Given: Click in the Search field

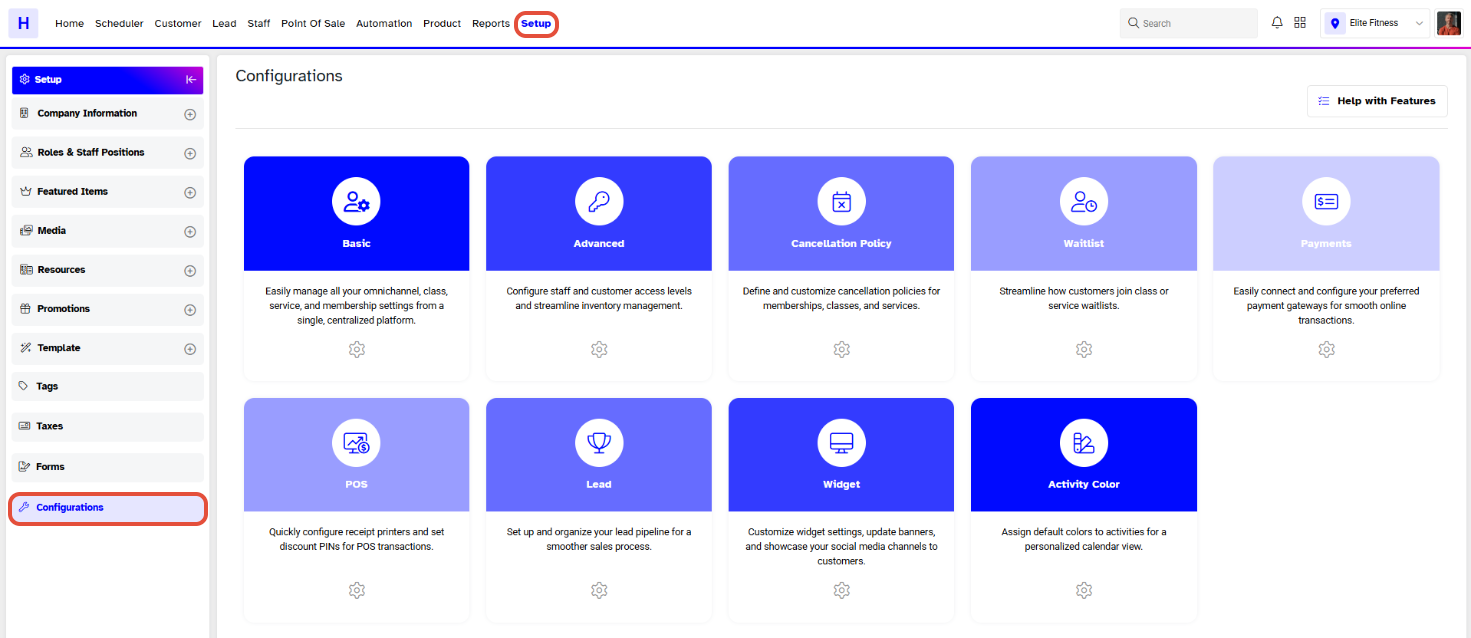Looking at the screenshot, I should (x=1189, y=23).
